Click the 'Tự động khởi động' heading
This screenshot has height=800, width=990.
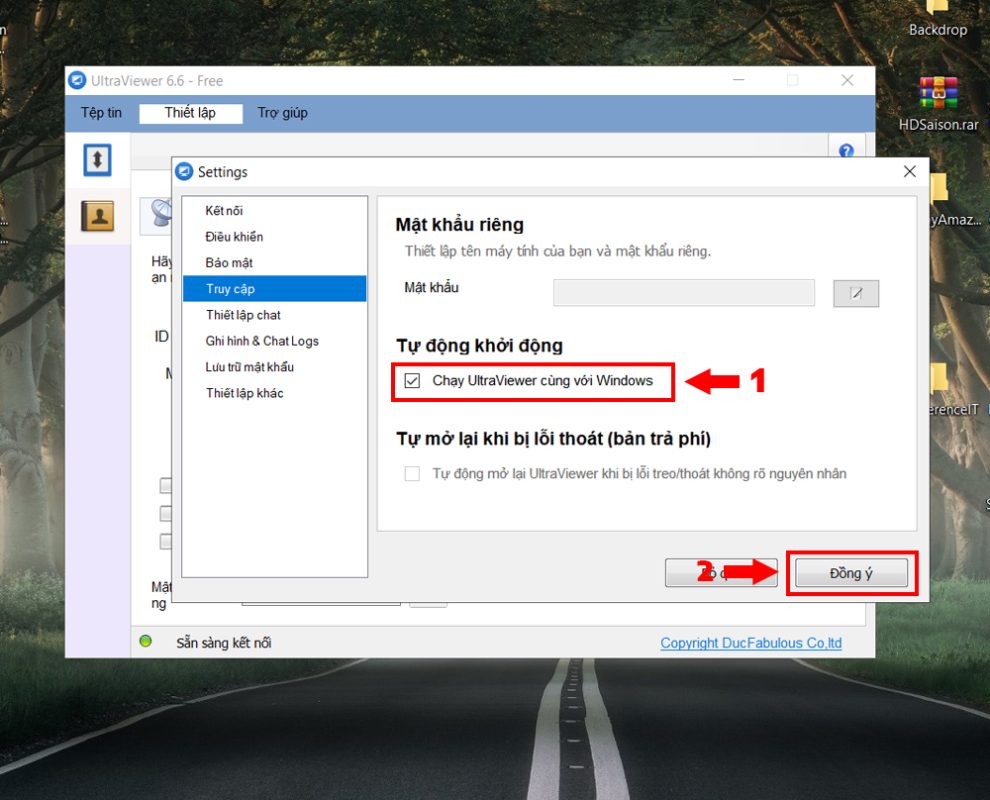(x=479, y=345)
